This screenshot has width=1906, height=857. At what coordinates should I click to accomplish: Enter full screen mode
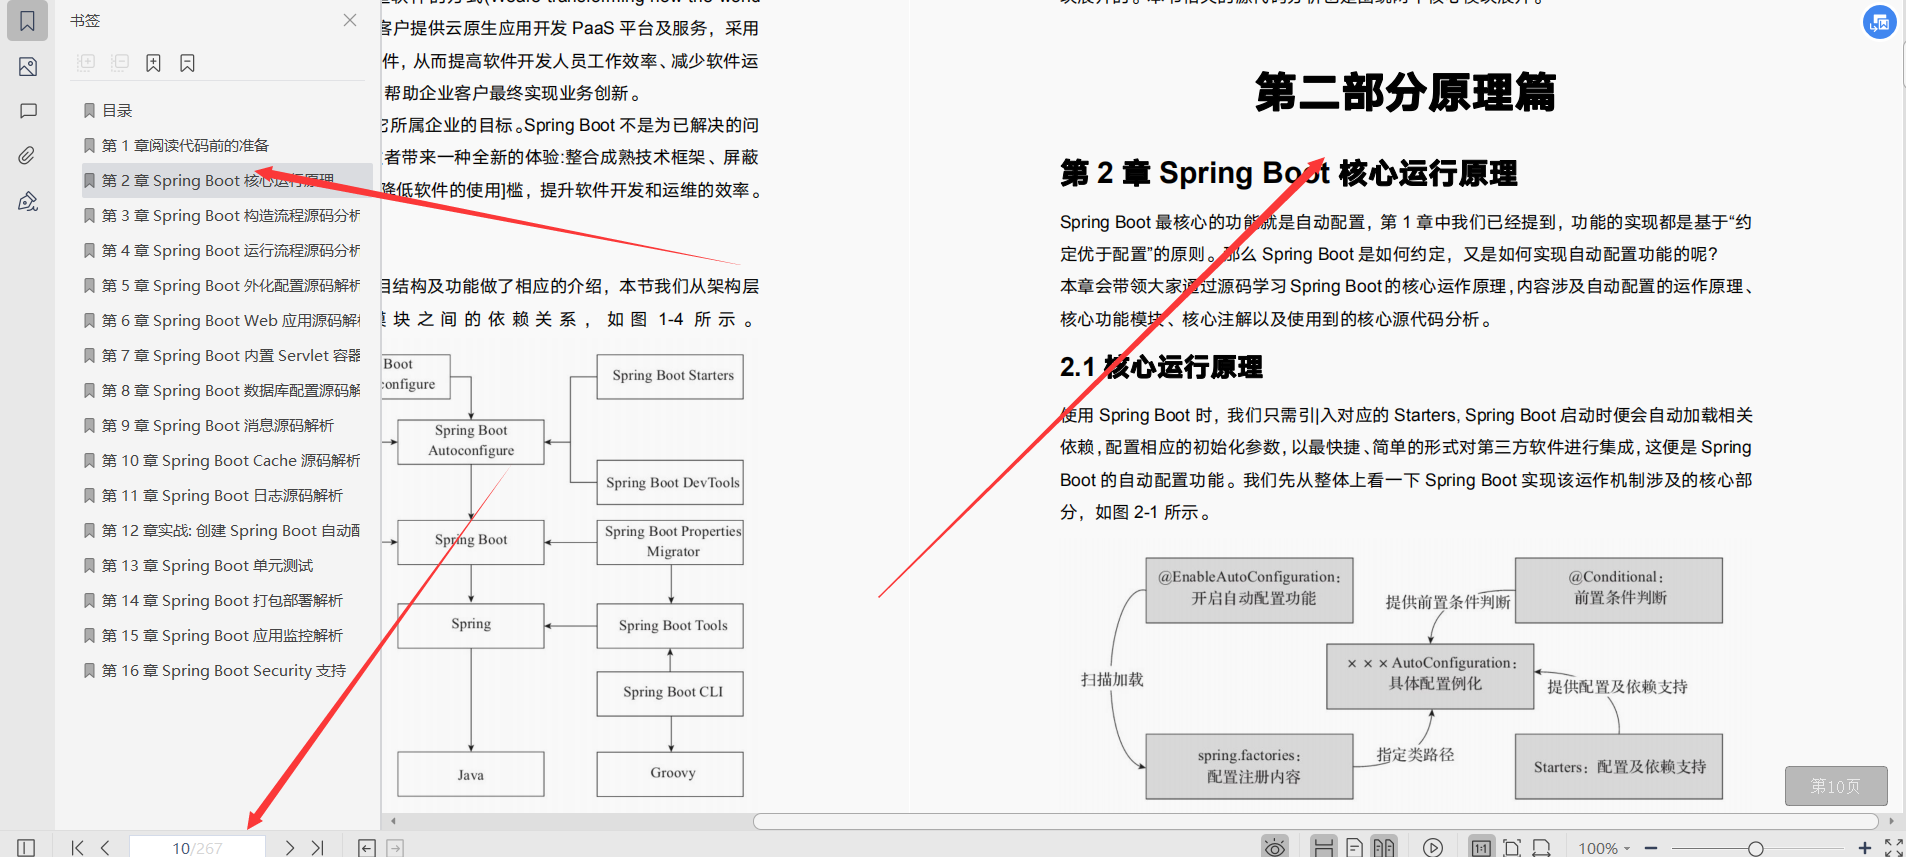[x=1893, y=848]
